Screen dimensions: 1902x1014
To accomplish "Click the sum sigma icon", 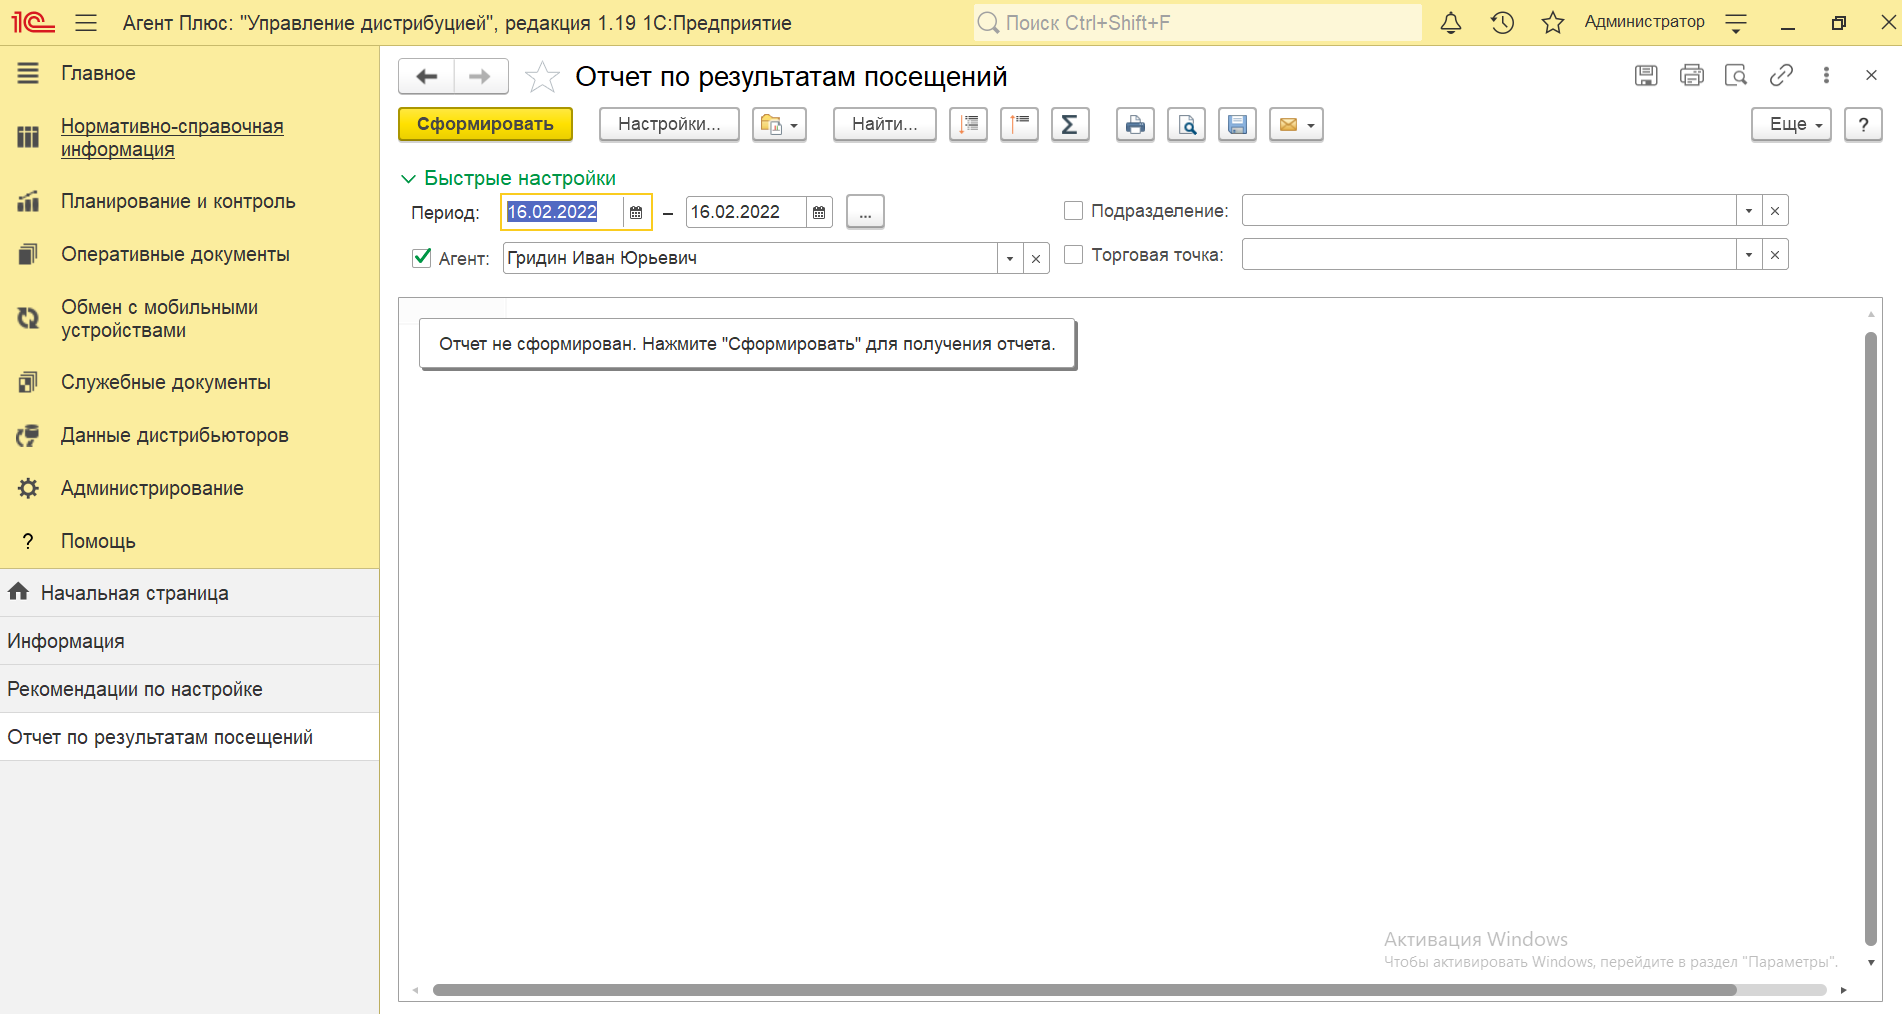I will 1069,125.
